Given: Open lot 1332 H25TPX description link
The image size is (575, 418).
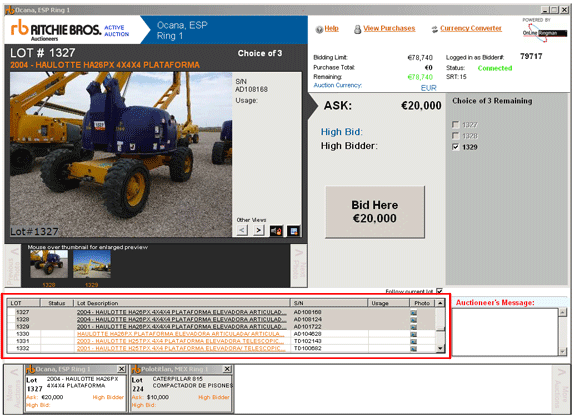Looking at the screenshot, I should click(180, 348).
